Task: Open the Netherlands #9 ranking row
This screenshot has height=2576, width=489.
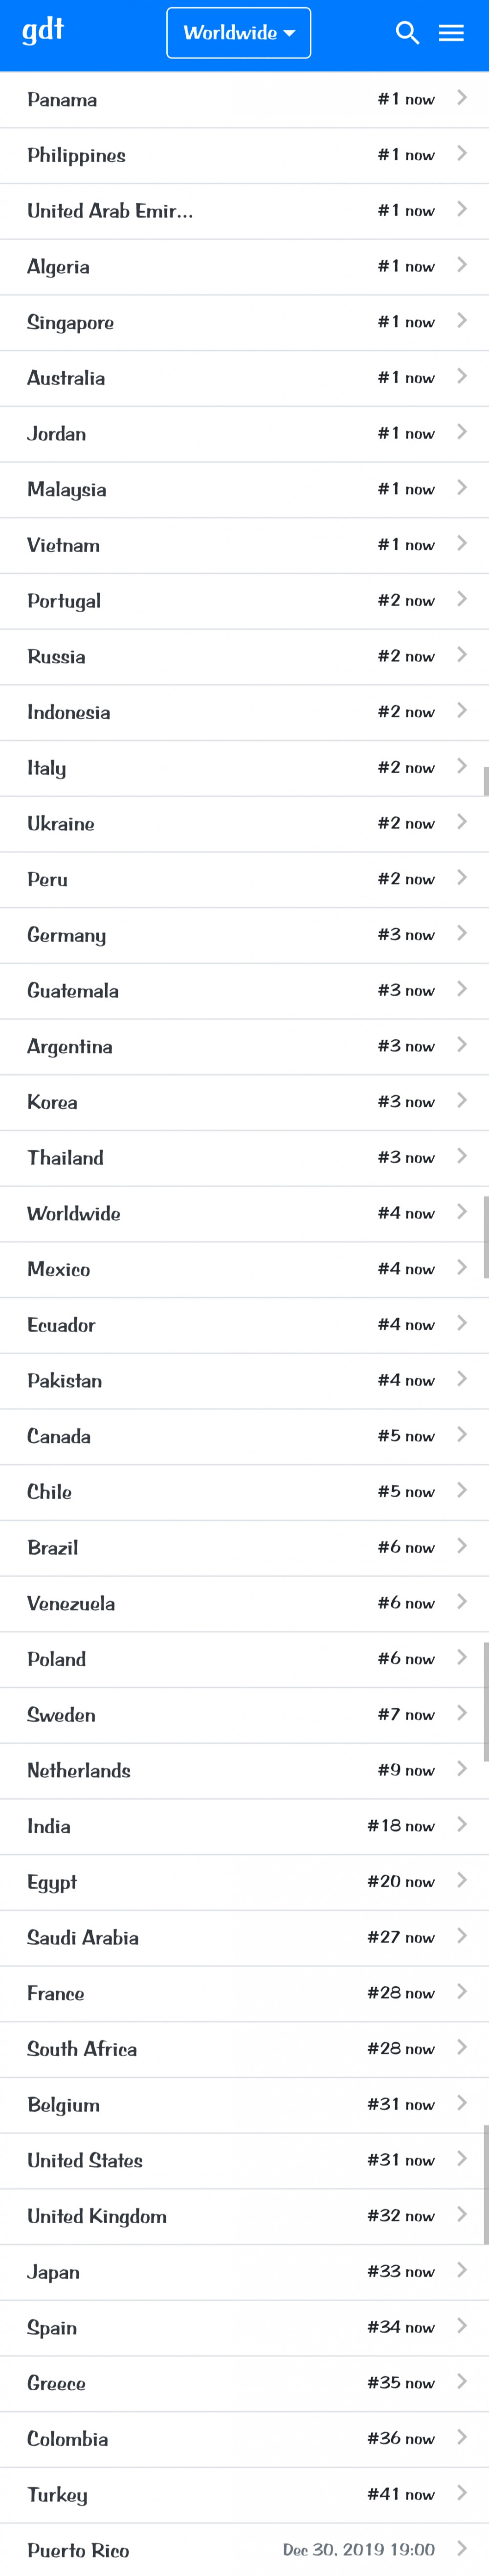Action: (244, 1770)
